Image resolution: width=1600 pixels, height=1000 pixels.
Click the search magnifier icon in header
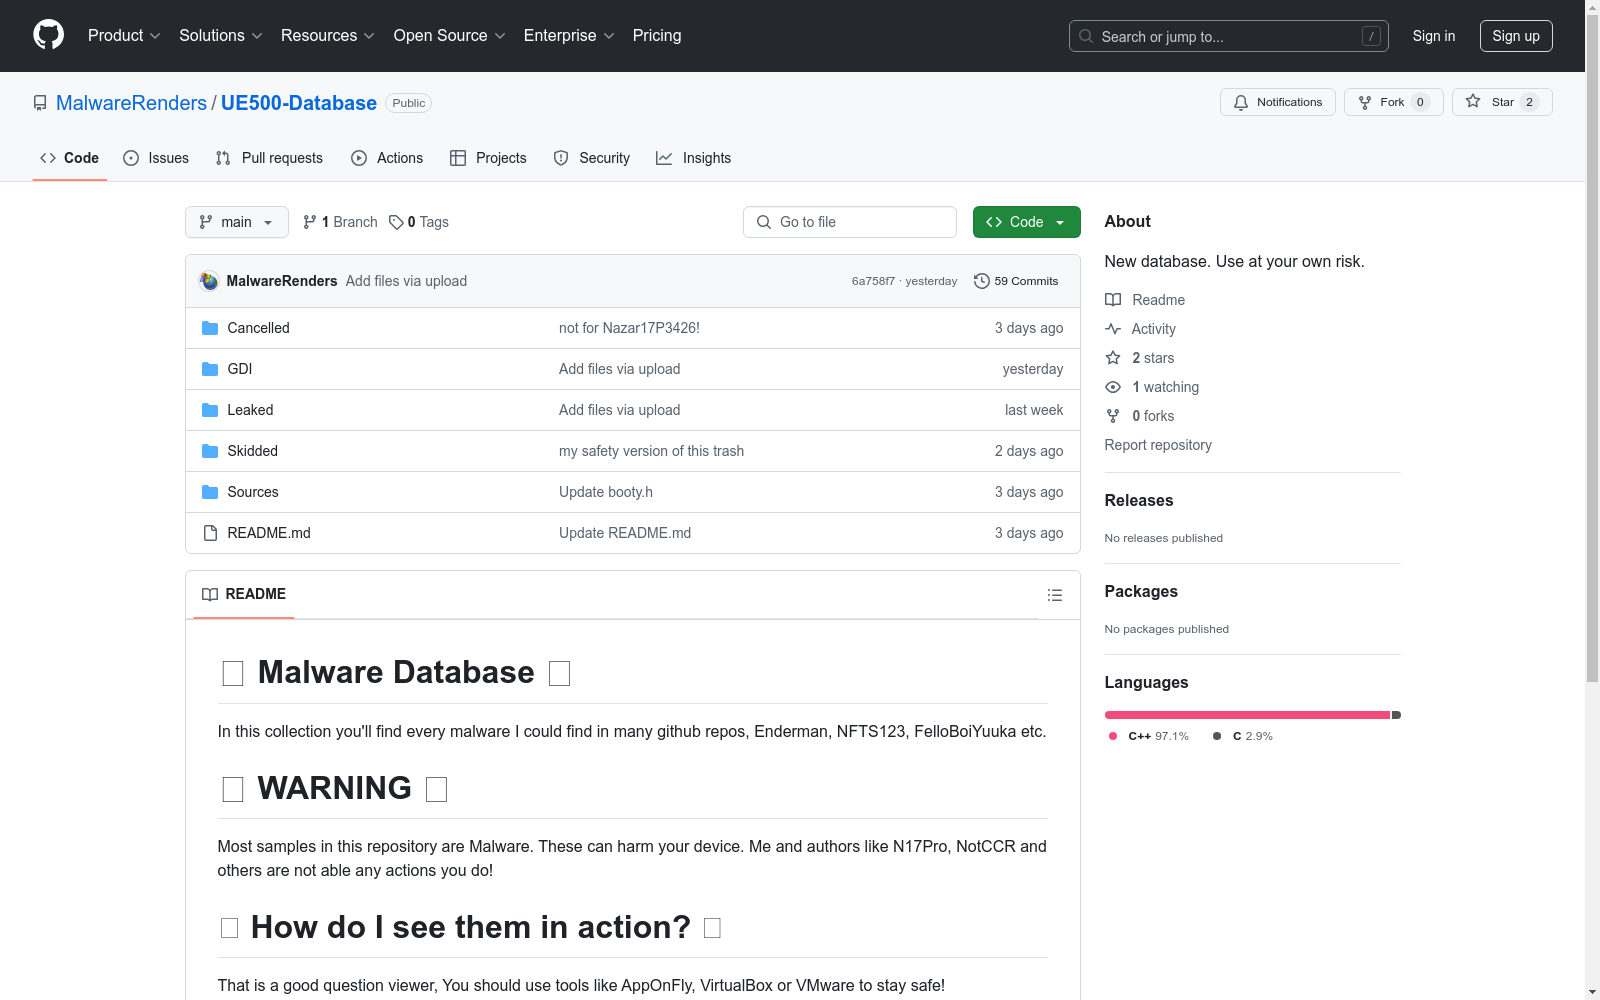coord(1086,36)
